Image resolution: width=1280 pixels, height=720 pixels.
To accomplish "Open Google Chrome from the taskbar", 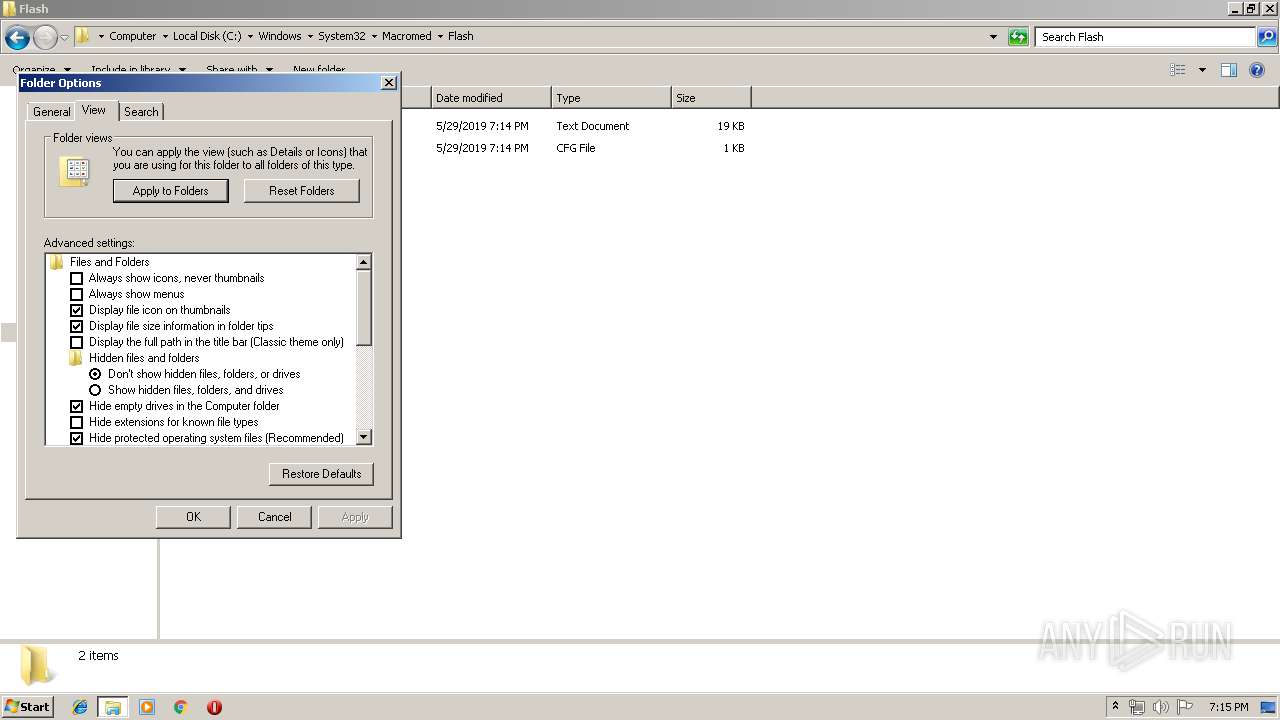I will tap(180, 707).
